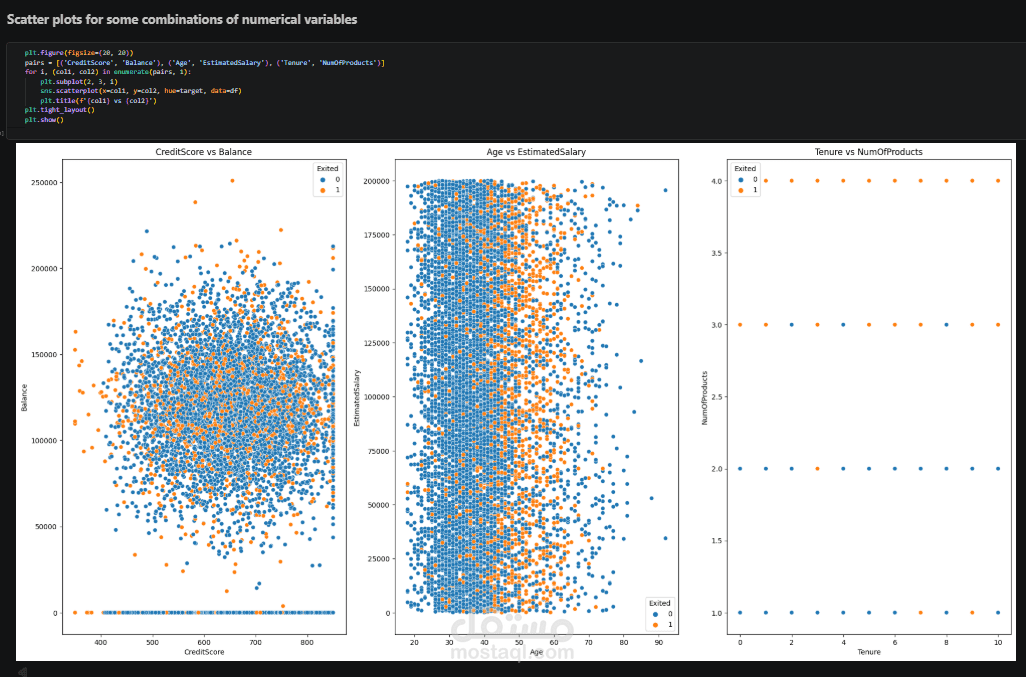Viewport: 1026px width, 677px height.
Task: Click the Exited legend in Tenure vs NumOfProducts plot
Action: [x=745, y=179]
